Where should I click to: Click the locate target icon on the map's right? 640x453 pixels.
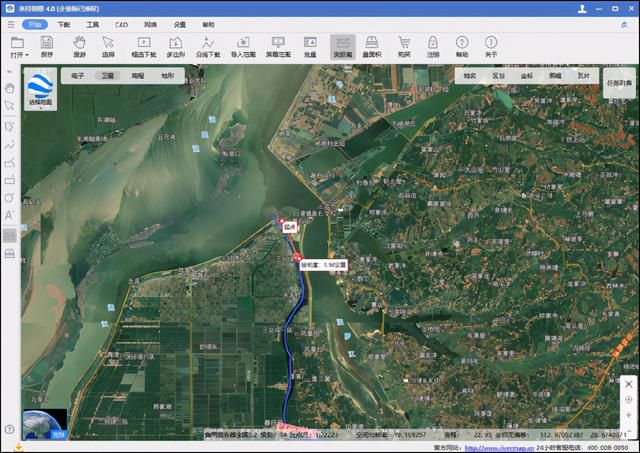(629, 400)
